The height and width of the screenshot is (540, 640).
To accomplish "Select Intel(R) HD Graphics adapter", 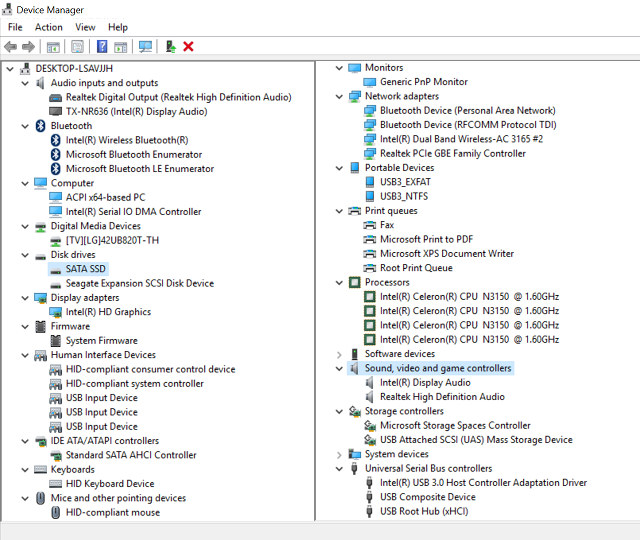I will pos(109,312).
